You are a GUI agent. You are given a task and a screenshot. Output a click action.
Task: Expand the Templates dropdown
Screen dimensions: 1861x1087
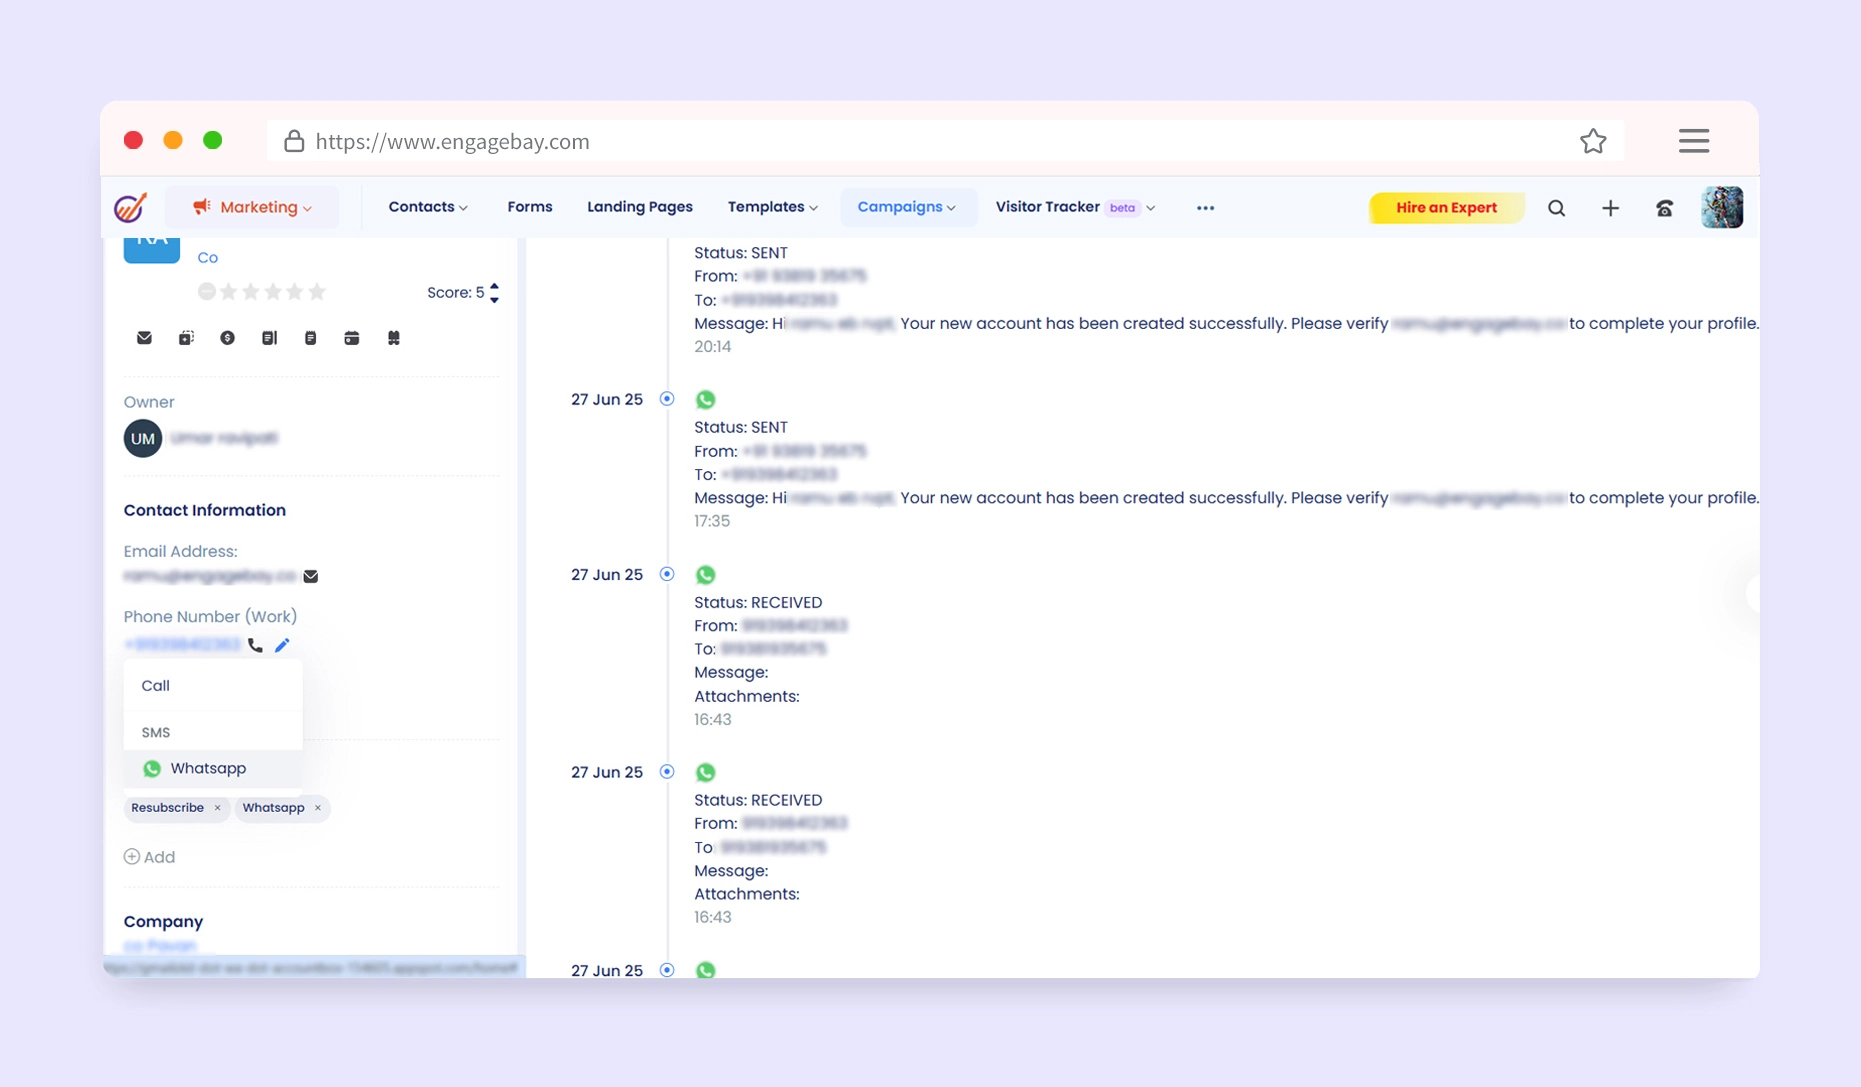pyautogui.click(x=772, y=207)
